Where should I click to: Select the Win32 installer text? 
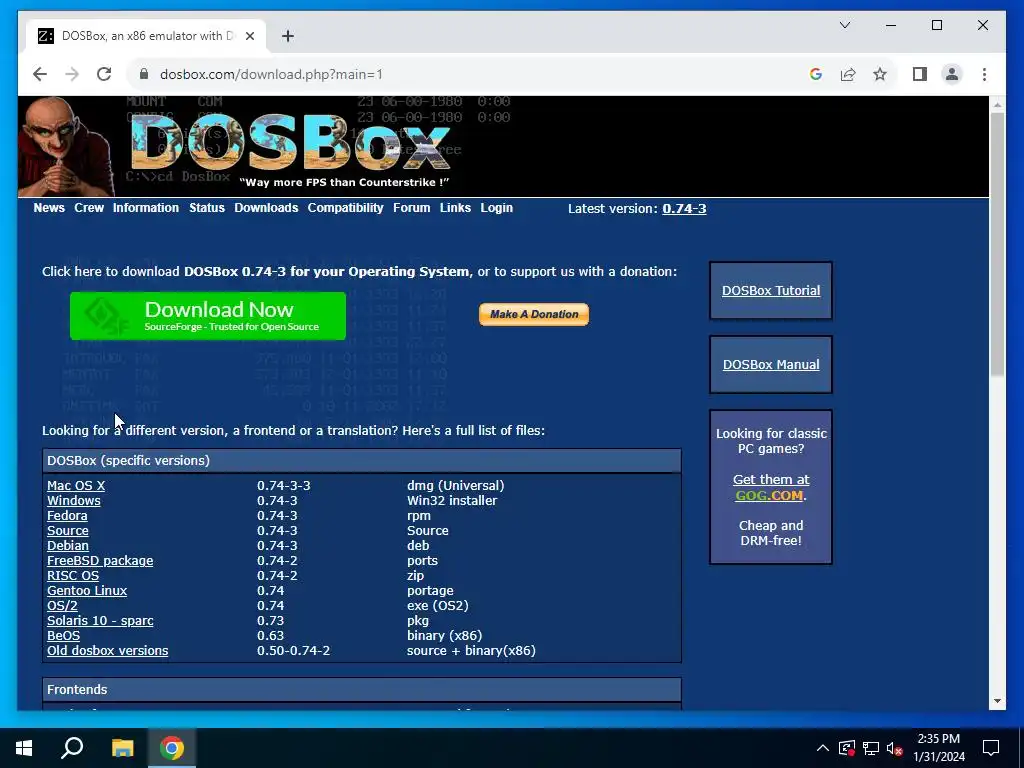tap(452, 500)
